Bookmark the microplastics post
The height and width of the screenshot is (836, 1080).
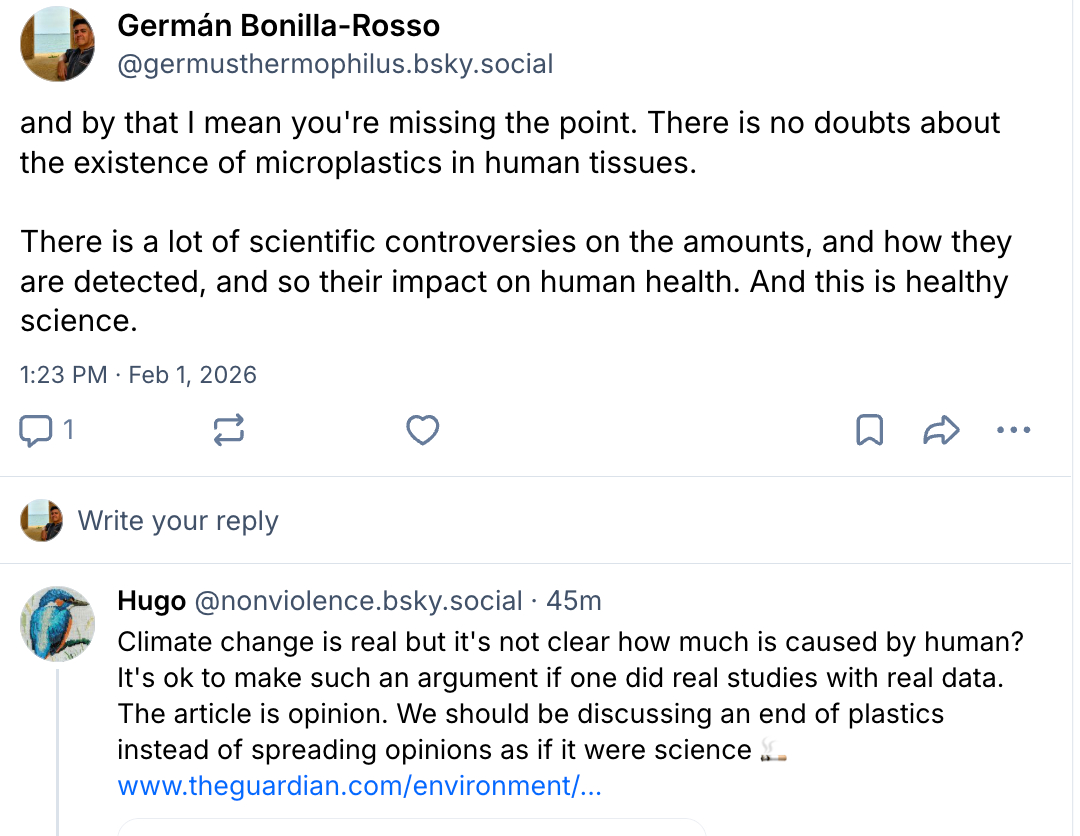click(870, 430)
